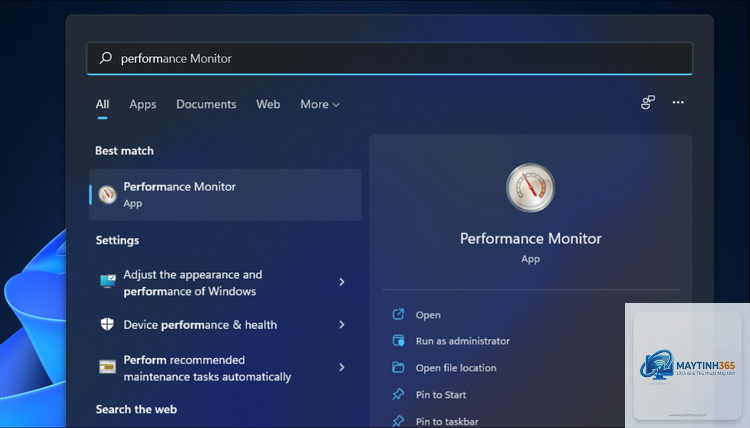Viewport: 750px width, 428px height.
Task: Click the search magnifier icon
Action: coord(106,58)
